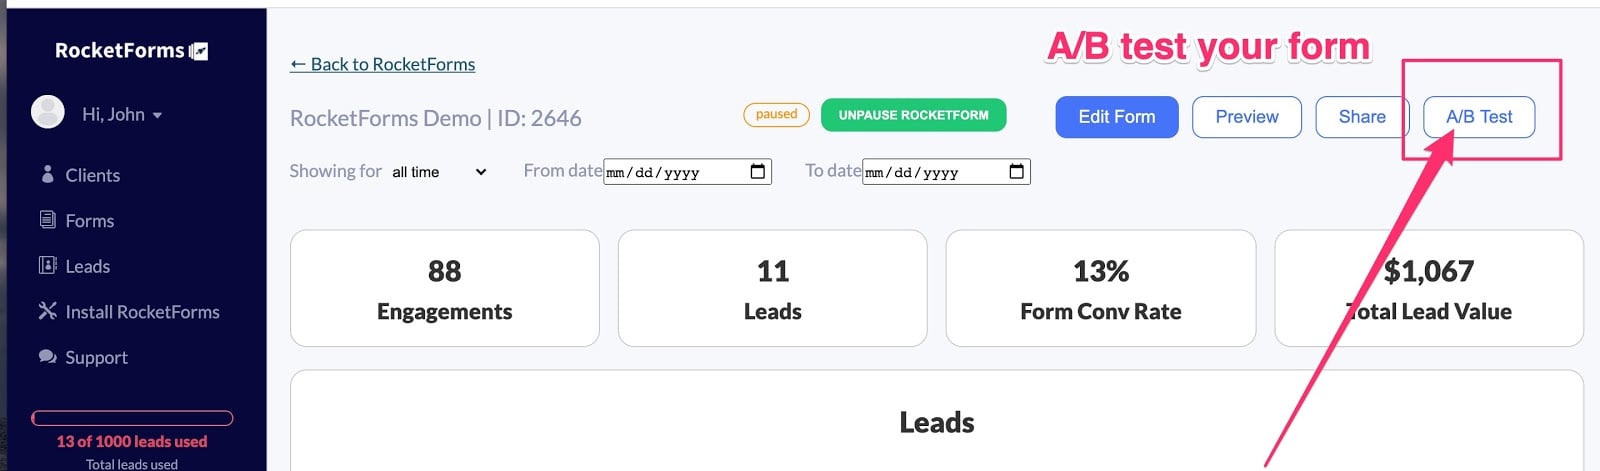The image size is (1600, 471).
Task: Click the Forms document icon
Action: [x=47, y=220]
